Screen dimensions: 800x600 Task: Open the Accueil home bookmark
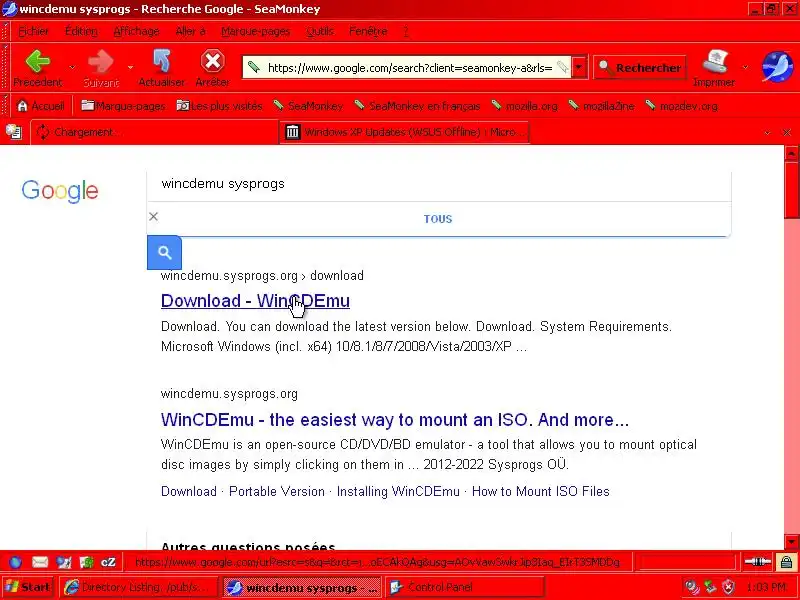41,106
